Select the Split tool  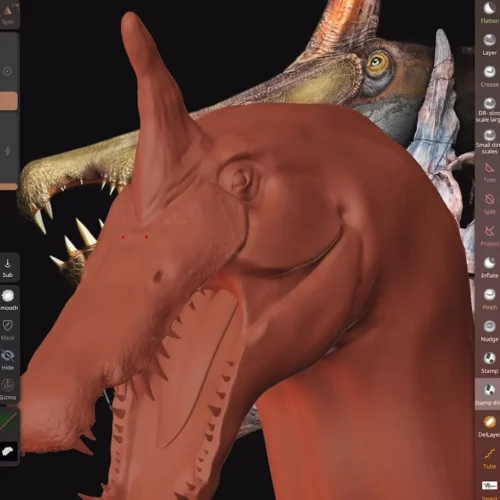pos(489,204)
